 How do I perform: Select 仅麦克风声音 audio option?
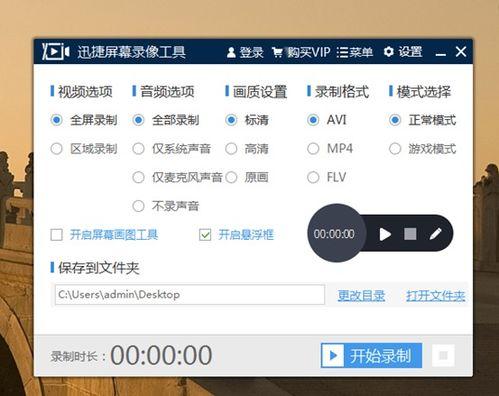pos(177,177)
